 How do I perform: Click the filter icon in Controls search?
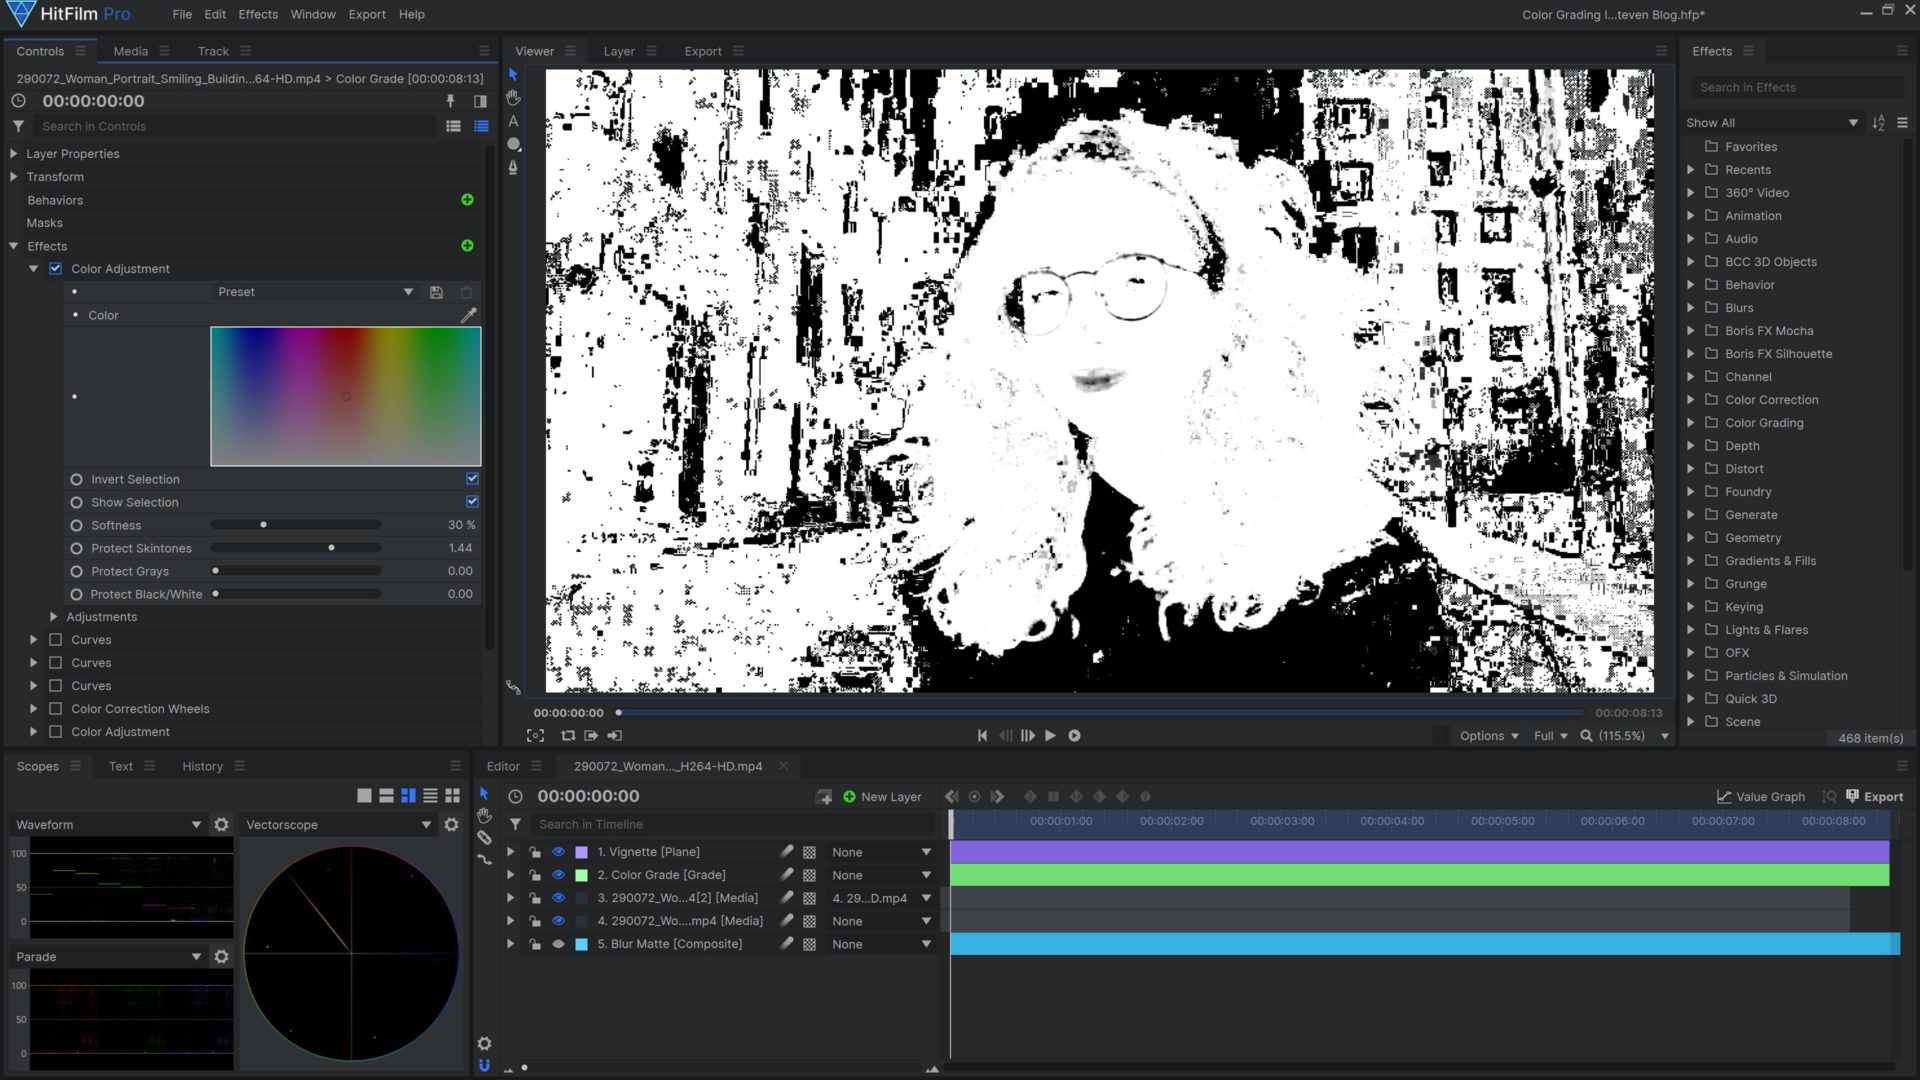click(18, 126)
